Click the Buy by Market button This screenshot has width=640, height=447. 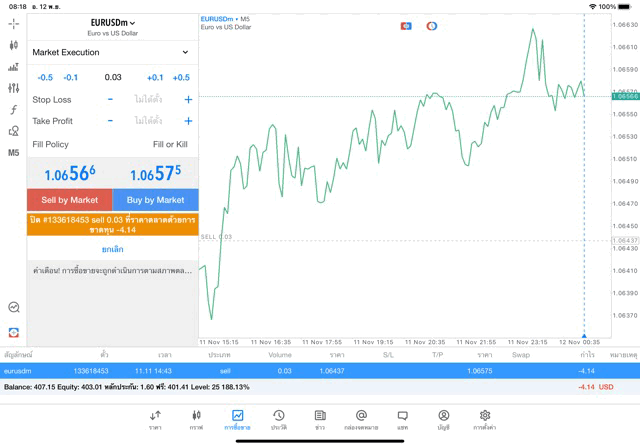[155, 200]
